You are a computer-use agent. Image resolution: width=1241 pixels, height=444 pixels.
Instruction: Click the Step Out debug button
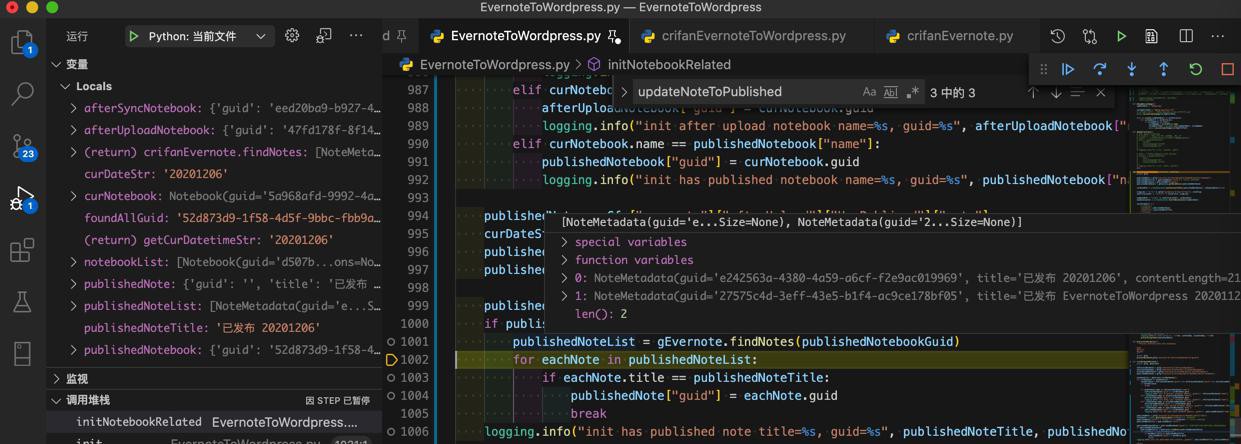(x=1164, y=69)
